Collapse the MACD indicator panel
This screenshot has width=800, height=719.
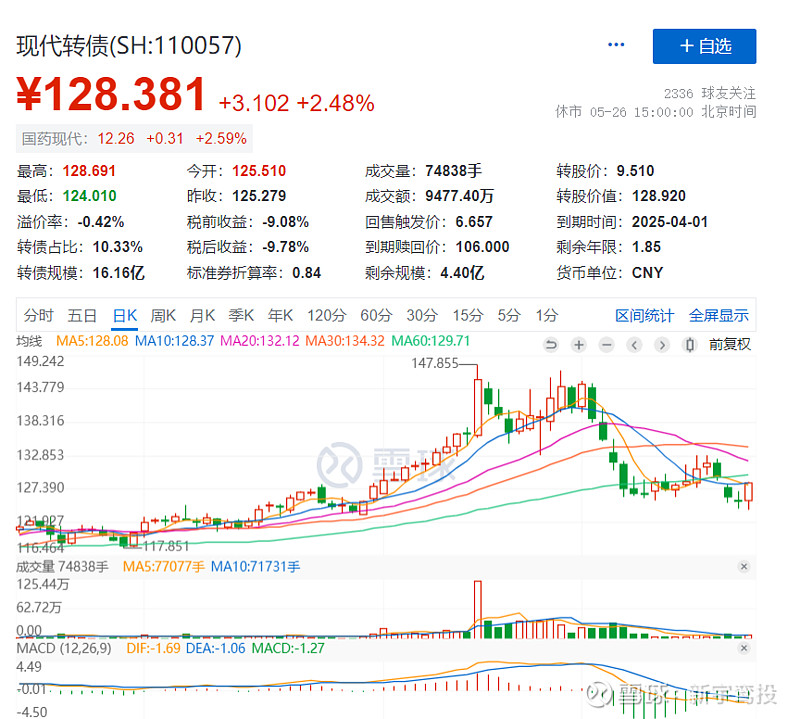(744, 647)
